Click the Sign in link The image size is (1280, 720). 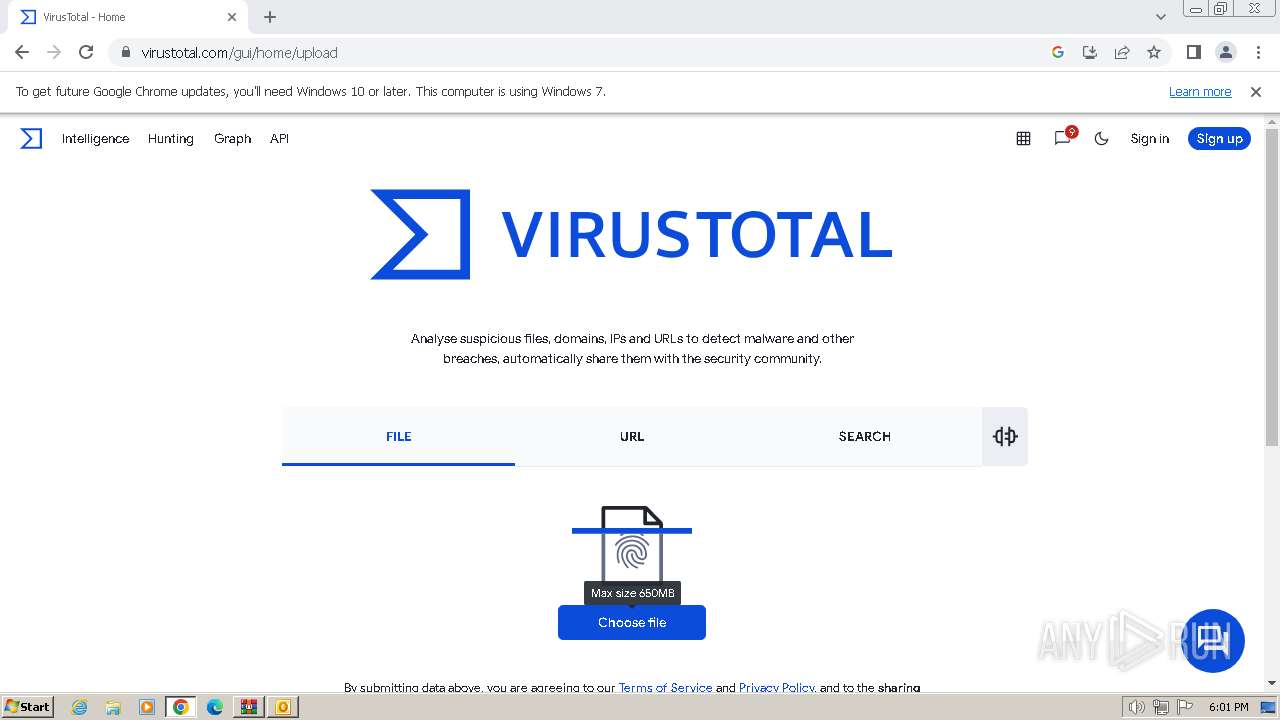point(1150,139)
